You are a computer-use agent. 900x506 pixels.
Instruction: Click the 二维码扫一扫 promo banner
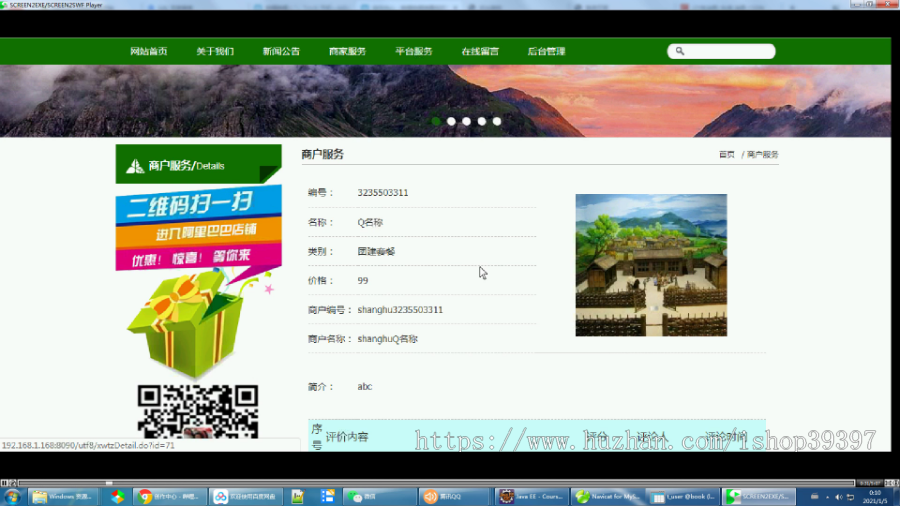(x=199, y=228)
